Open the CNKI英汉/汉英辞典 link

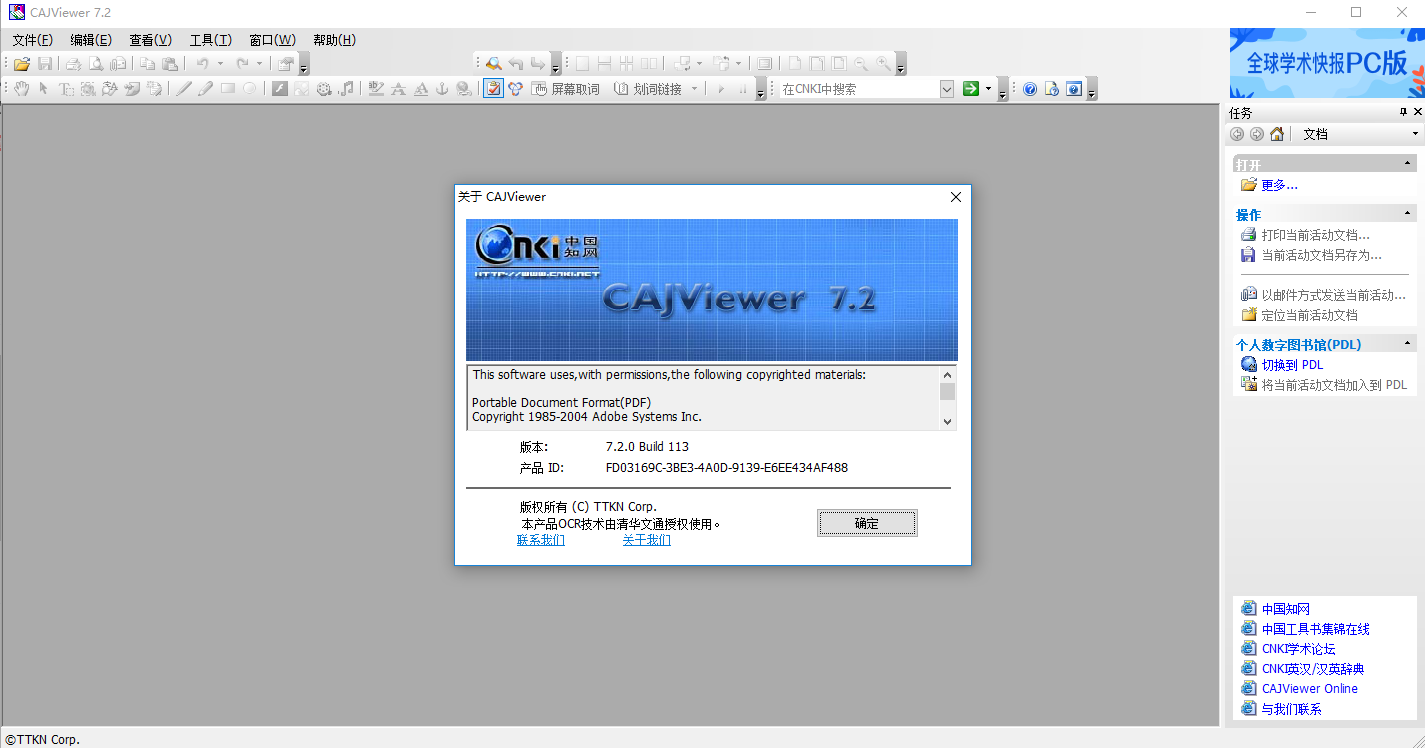click(x=1312, y=669)
